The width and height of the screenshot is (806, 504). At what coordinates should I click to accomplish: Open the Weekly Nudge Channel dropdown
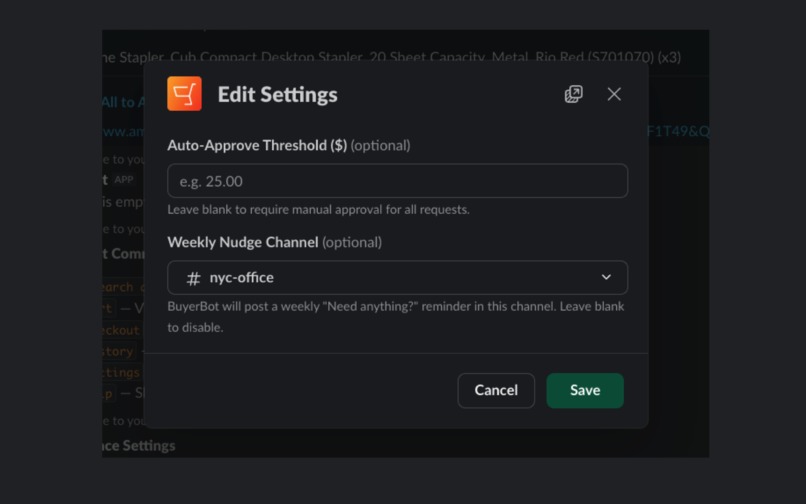coord(397,278)
